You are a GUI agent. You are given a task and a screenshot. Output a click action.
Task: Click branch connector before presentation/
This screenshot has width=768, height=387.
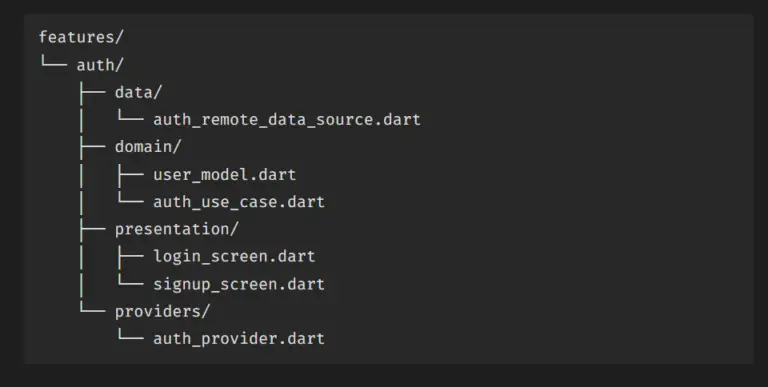(x=92, y=228)
